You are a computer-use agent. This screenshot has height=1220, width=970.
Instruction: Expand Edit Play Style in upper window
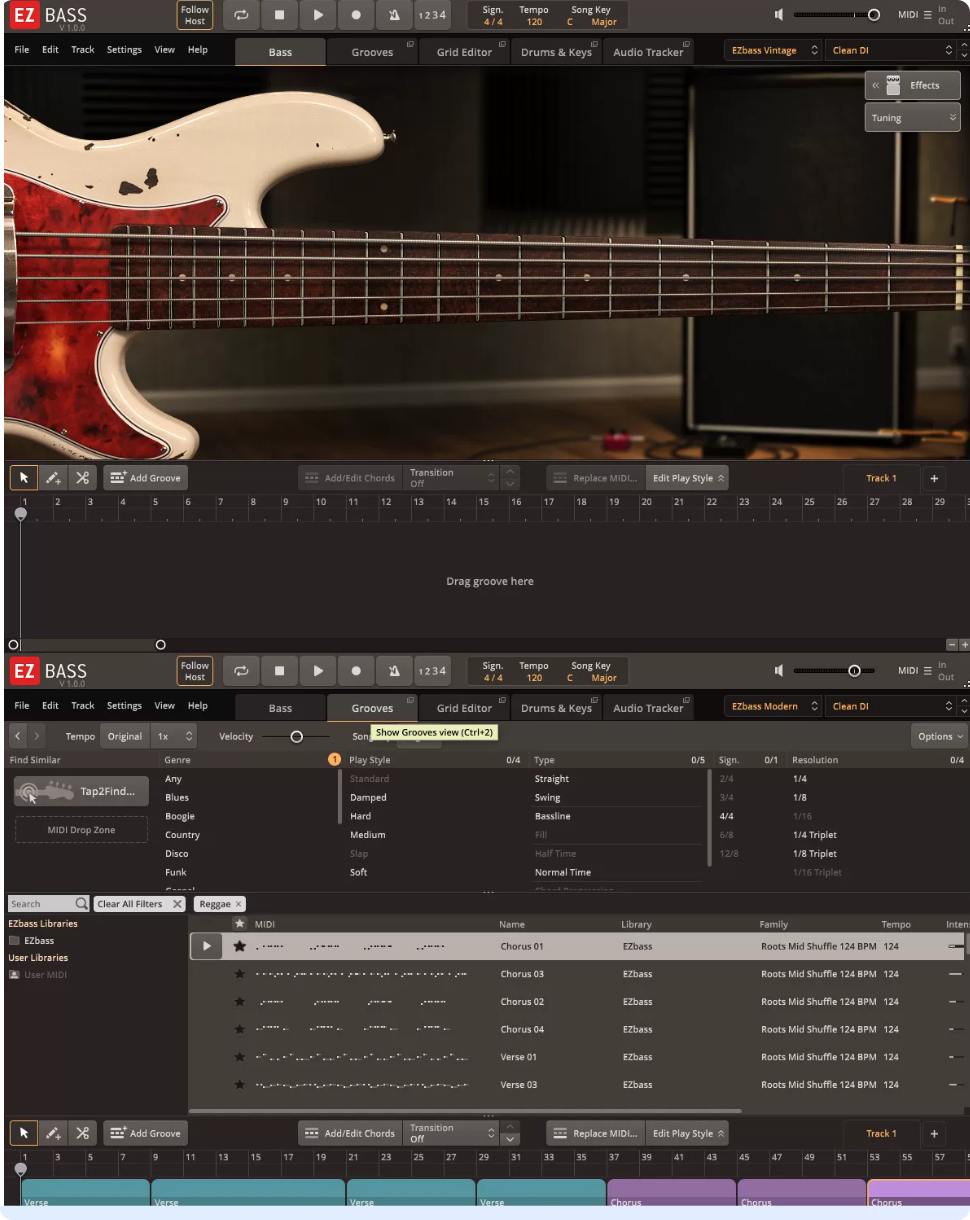[688, 478]
